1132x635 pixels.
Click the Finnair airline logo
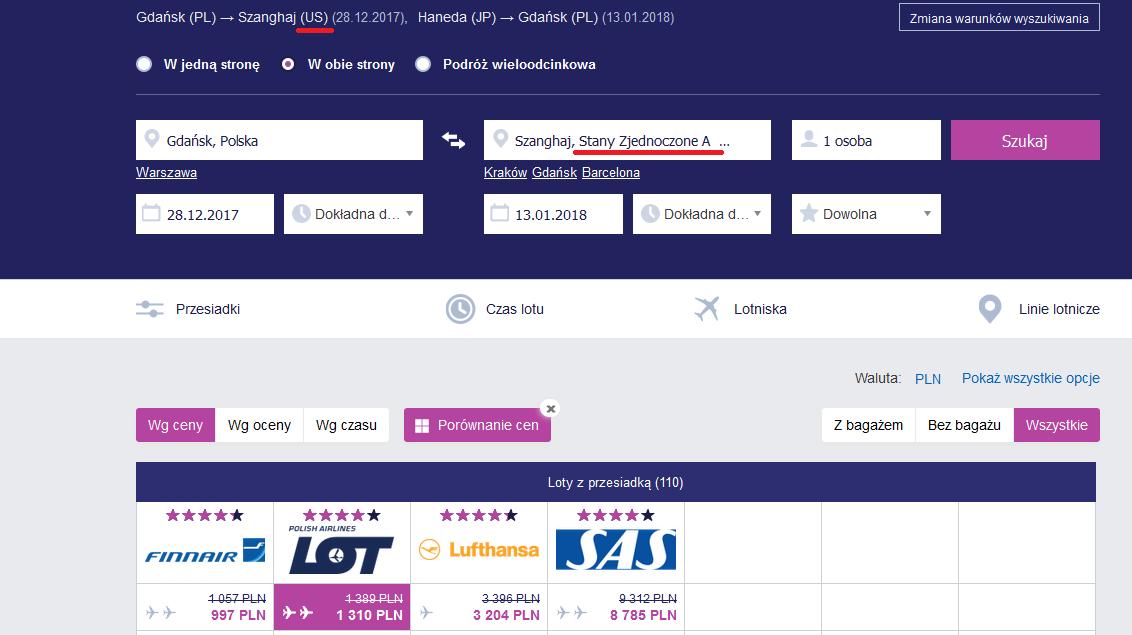pos(205,551)
